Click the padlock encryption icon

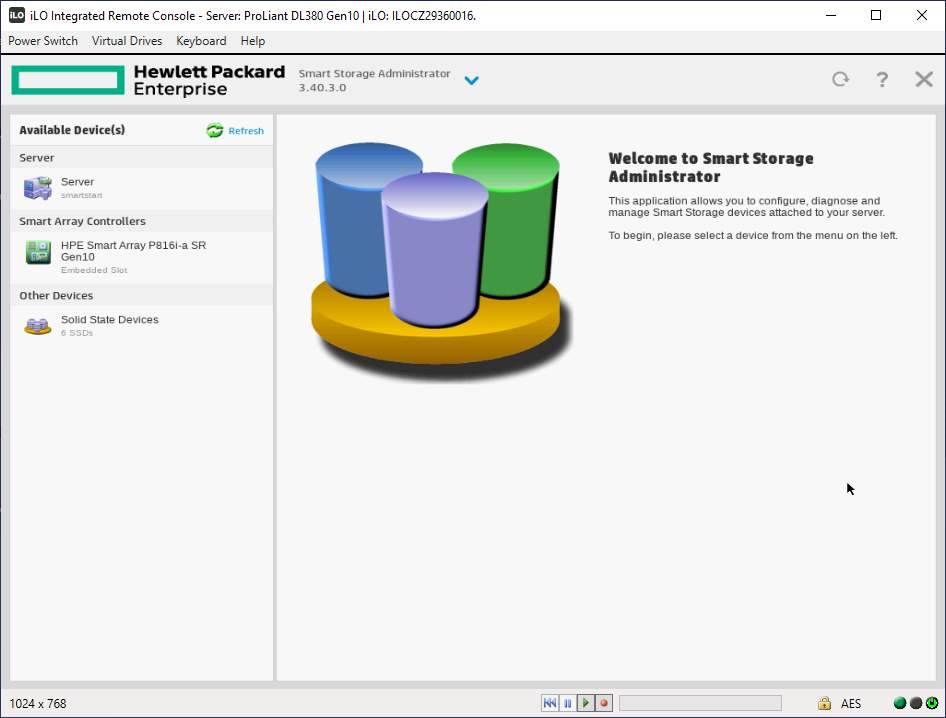[824, 703]
